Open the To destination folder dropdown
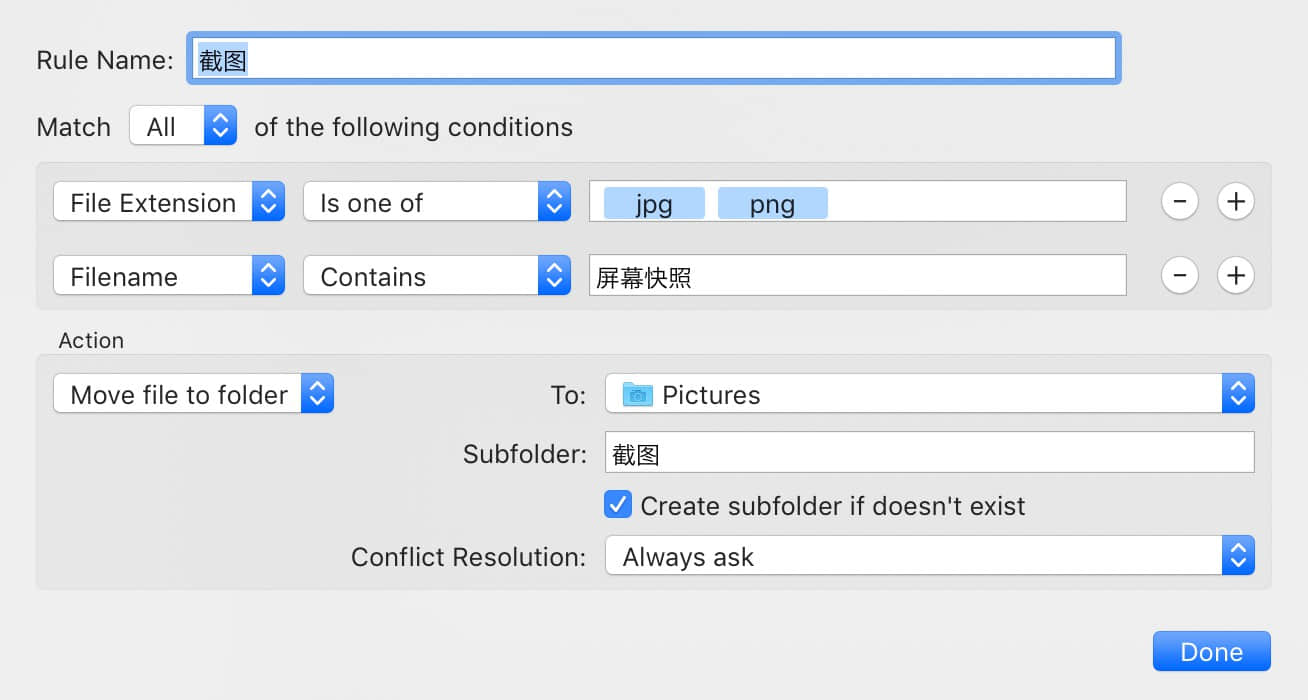 (930, 394)
